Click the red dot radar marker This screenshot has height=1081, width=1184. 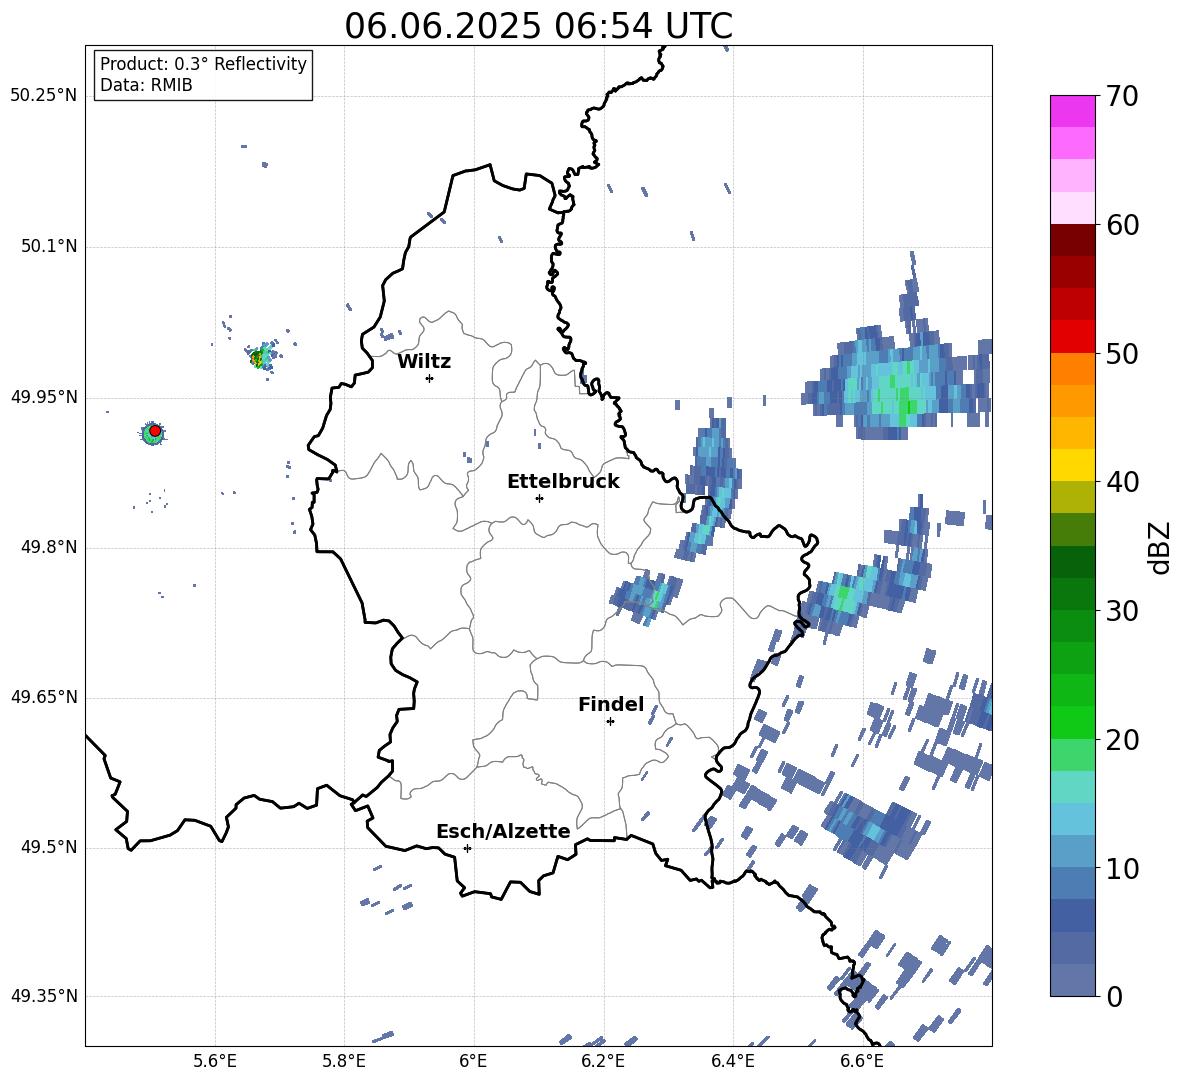point(155,430)
